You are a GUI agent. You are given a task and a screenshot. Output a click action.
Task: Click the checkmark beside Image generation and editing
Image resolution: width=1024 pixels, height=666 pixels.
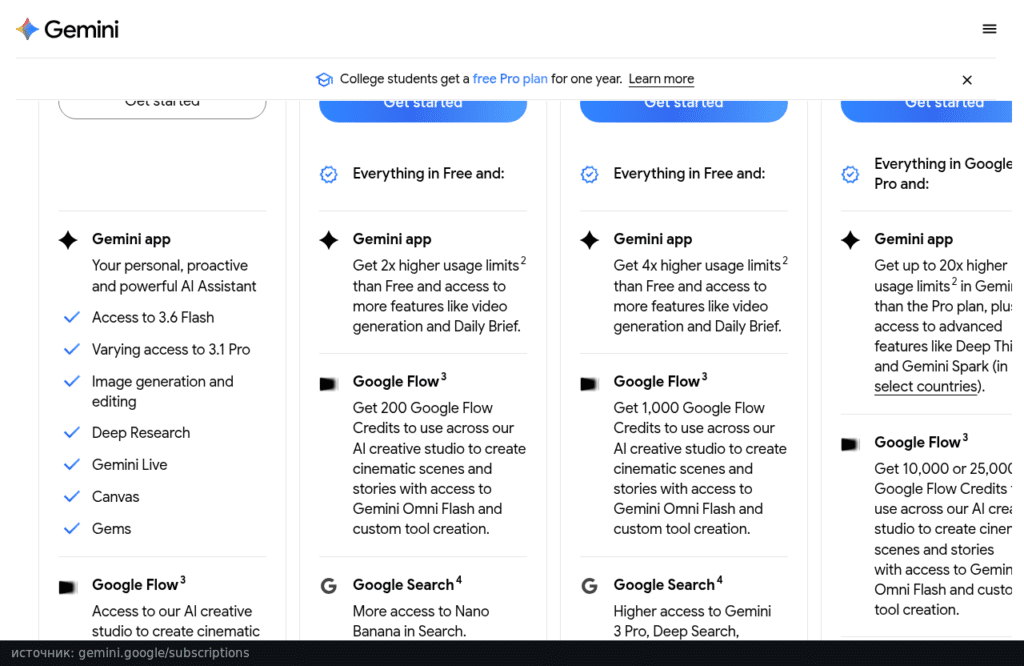(72, 381)
